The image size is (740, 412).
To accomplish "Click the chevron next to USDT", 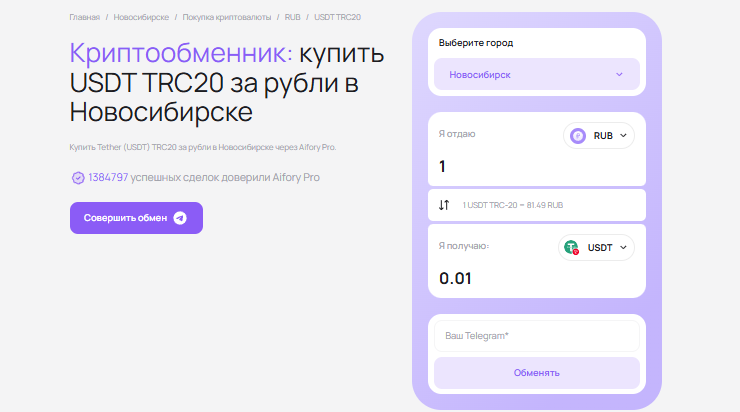I will click(623, 248).
